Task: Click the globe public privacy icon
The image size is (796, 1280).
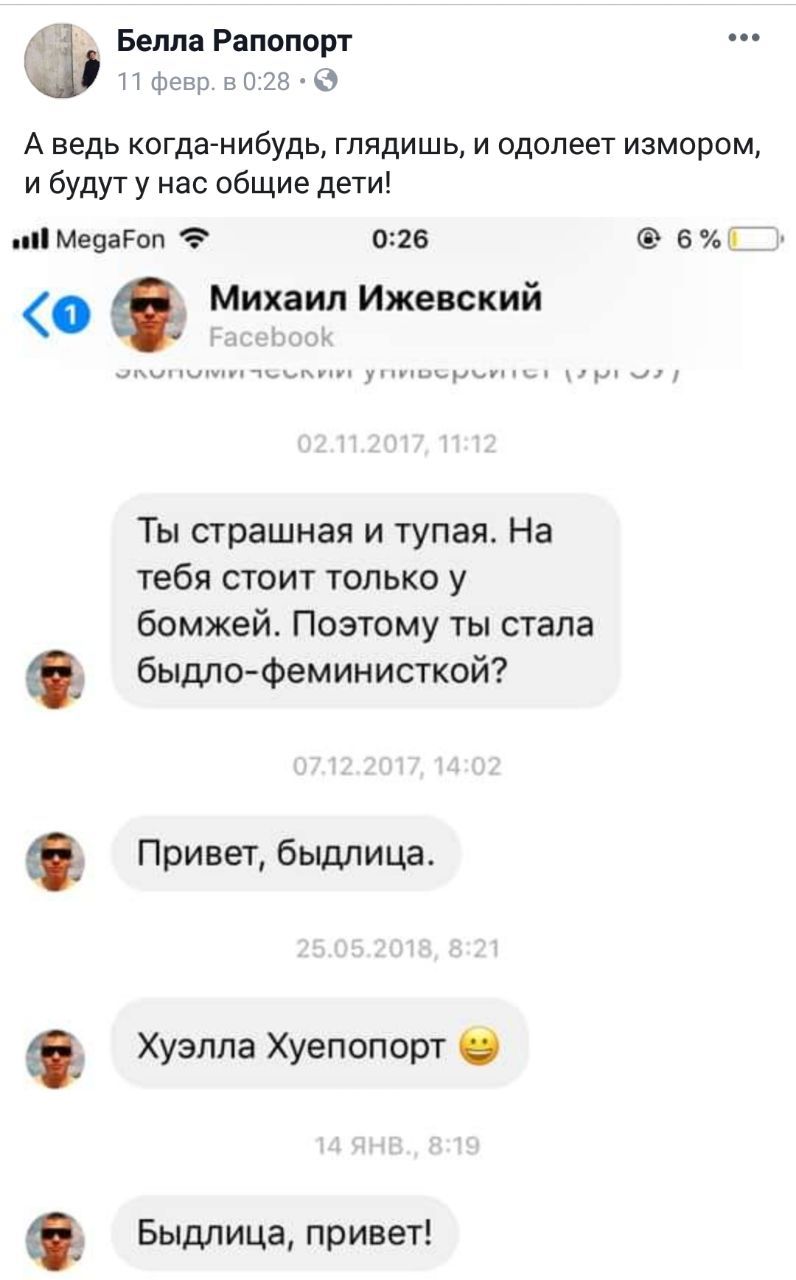Action: (326, 81)
